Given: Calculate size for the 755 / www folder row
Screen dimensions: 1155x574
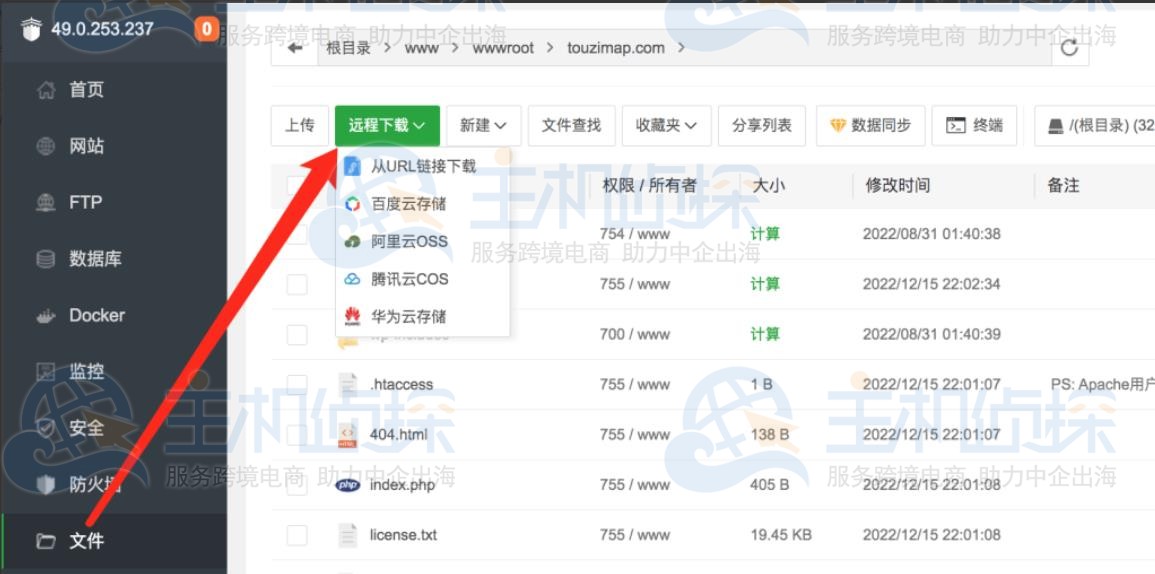Looking at the screenshot, I should [765, 284].
